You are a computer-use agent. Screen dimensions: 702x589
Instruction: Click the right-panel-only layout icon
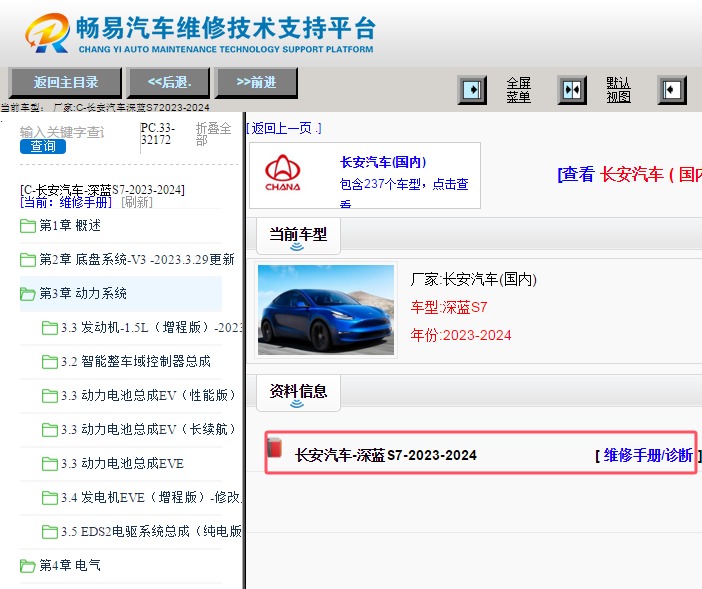(x=672, y=90)
